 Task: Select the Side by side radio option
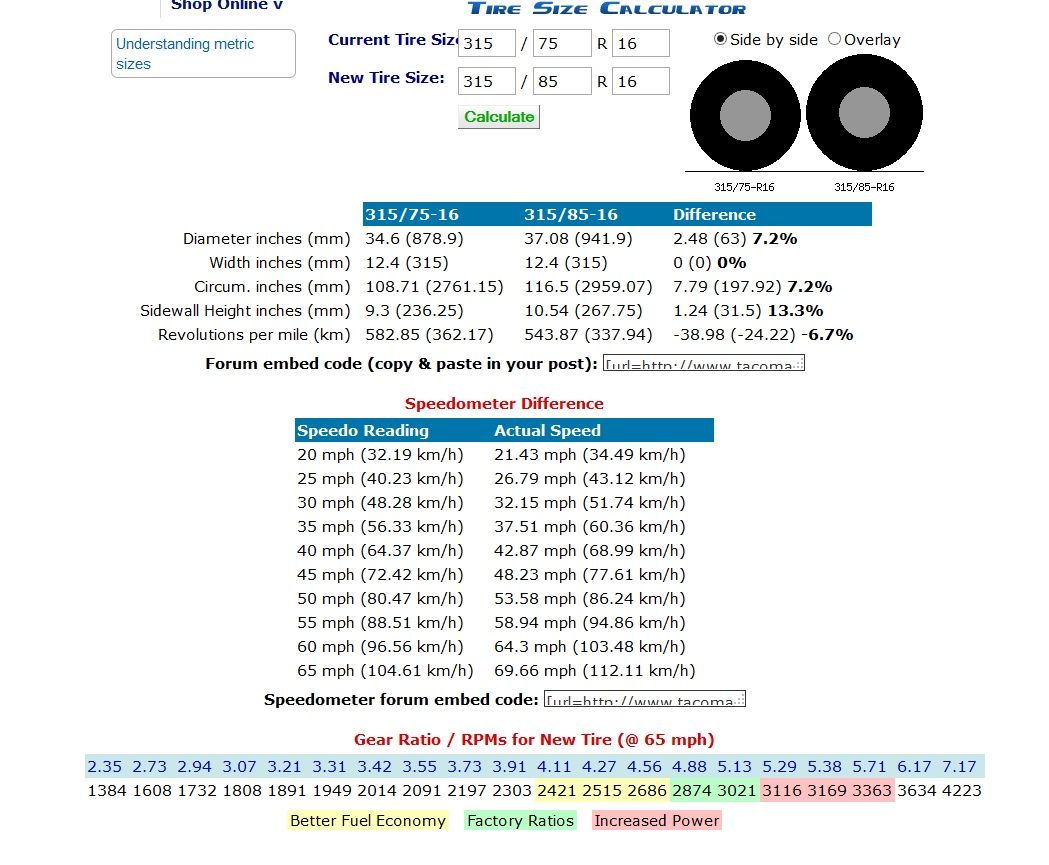click(720, 40)
